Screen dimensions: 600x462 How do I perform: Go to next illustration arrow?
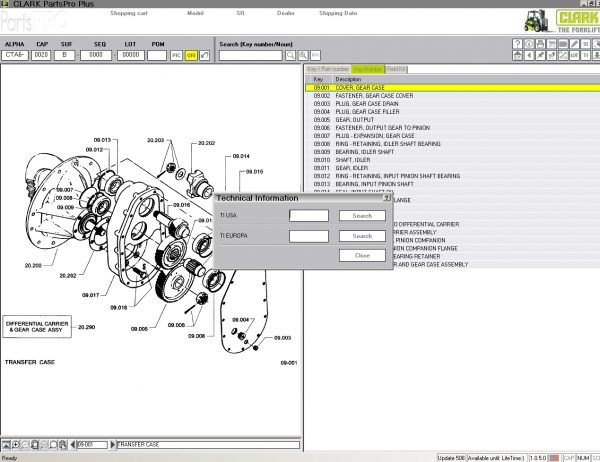pyautogui.click(x=112, y=445)
